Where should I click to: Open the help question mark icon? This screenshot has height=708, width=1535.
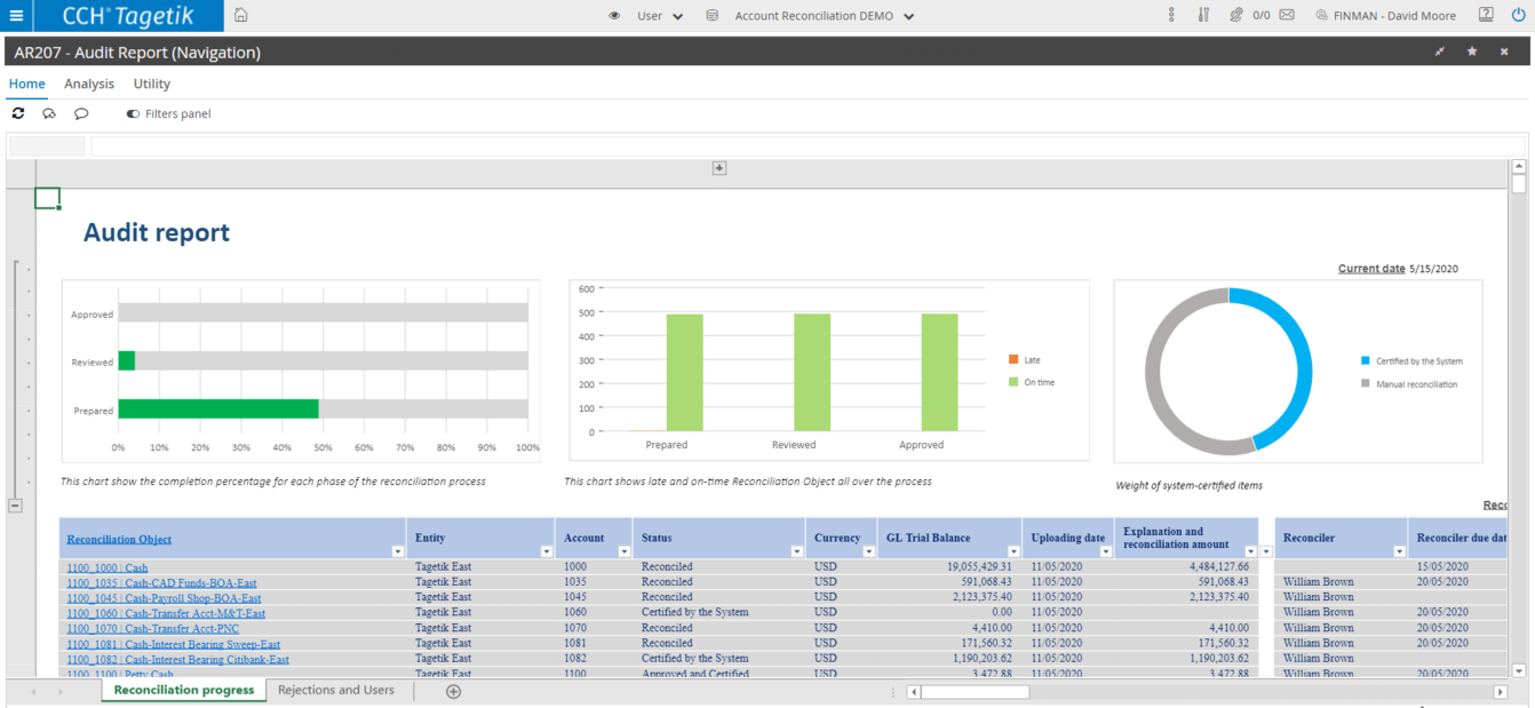point(1486,15)
